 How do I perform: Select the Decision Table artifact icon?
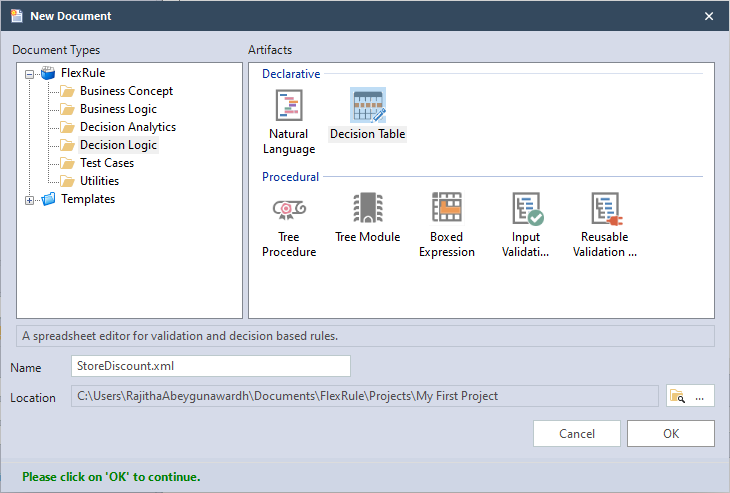[x=368, y=105]
